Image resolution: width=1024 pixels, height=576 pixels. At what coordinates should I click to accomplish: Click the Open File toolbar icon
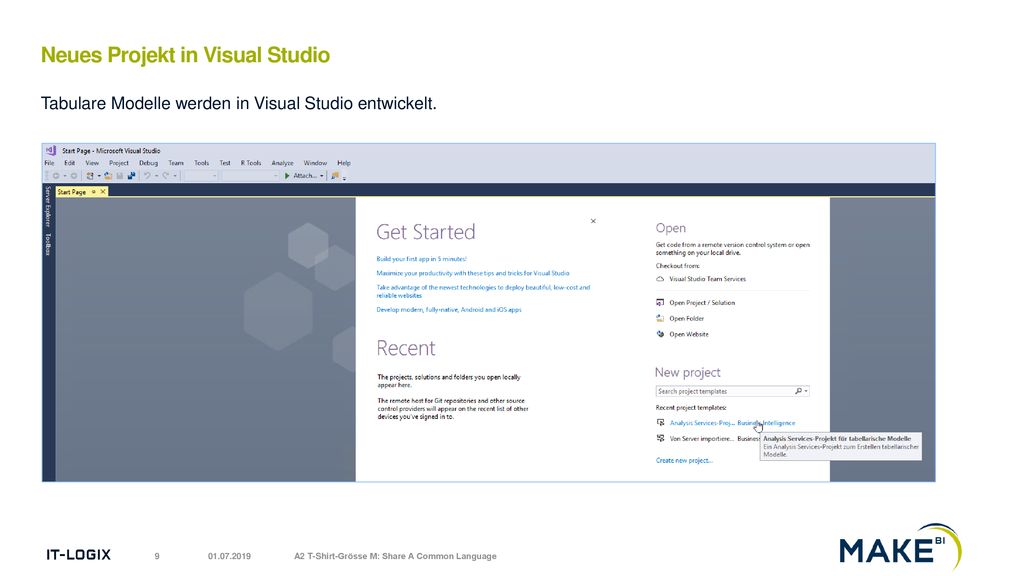click(108, 176)
